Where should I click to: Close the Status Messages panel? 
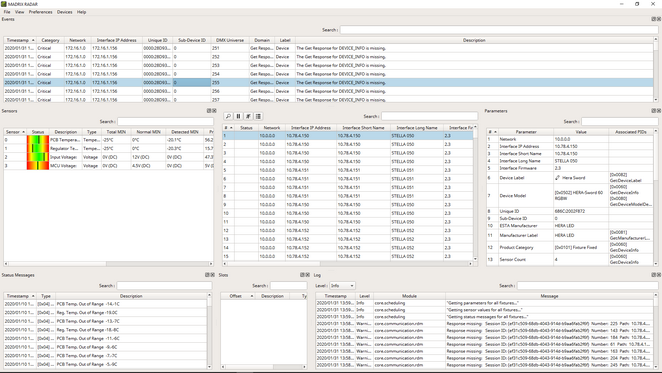click(212, 275)
